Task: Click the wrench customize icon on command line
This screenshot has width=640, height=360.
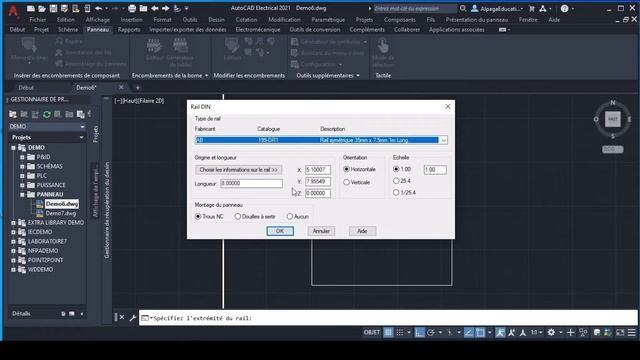Action: (x=133, y=318)
